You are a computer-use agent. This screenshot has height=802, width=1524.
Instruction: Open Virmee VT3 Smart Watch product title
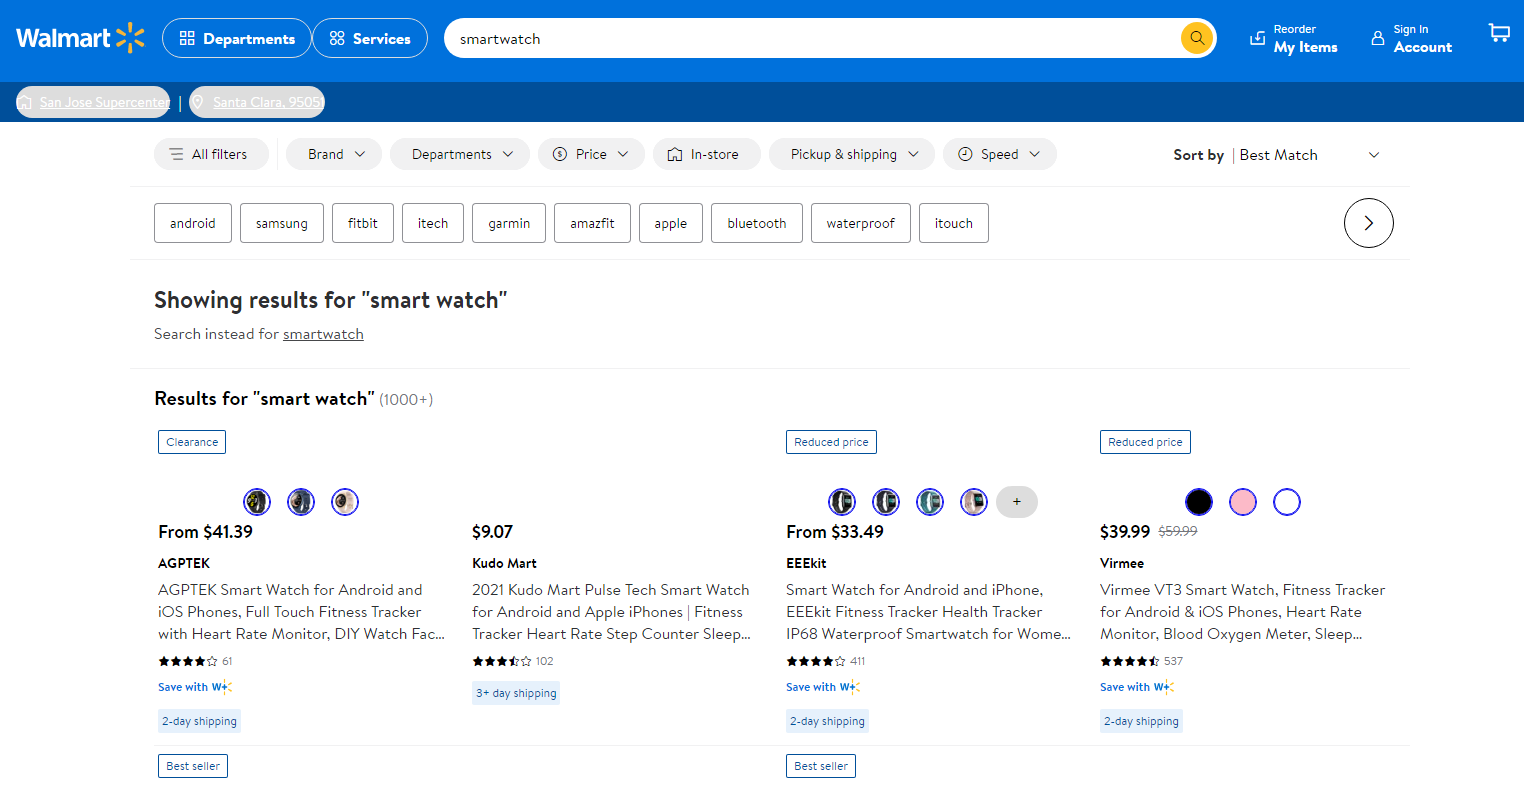1242,612
